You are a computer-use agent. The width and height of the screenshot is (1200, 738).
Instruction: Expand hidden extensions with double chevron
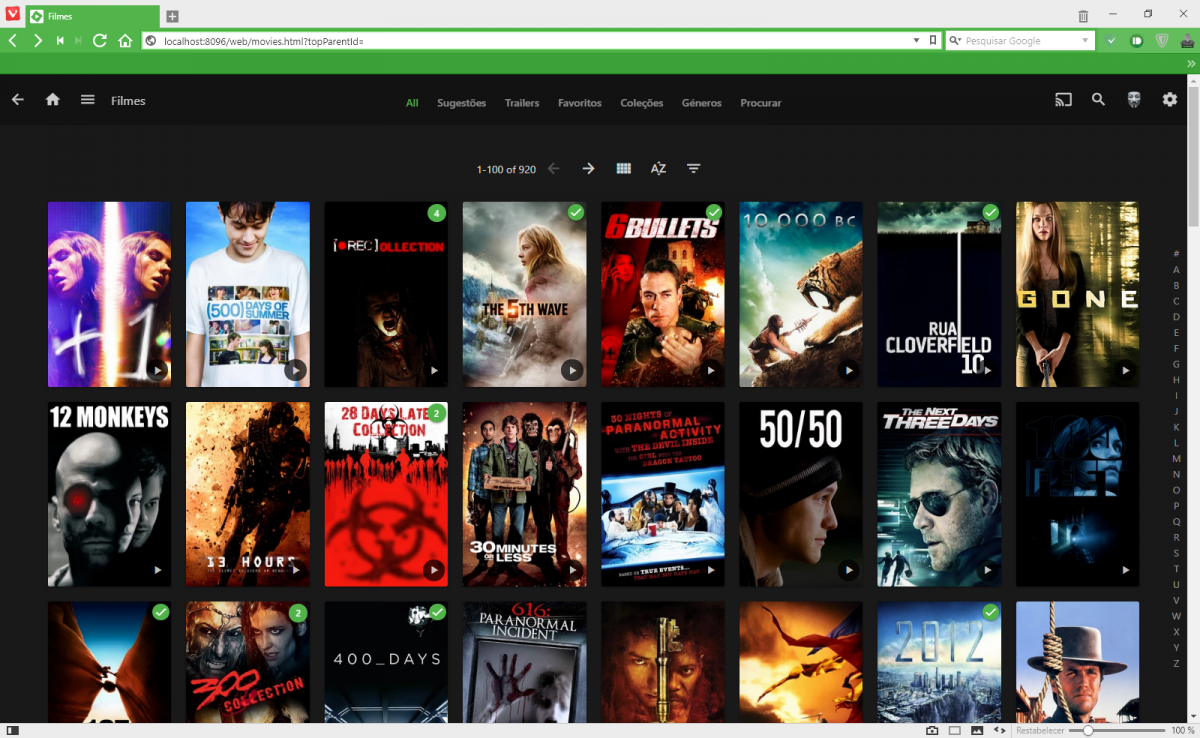tap(1191, 63)
